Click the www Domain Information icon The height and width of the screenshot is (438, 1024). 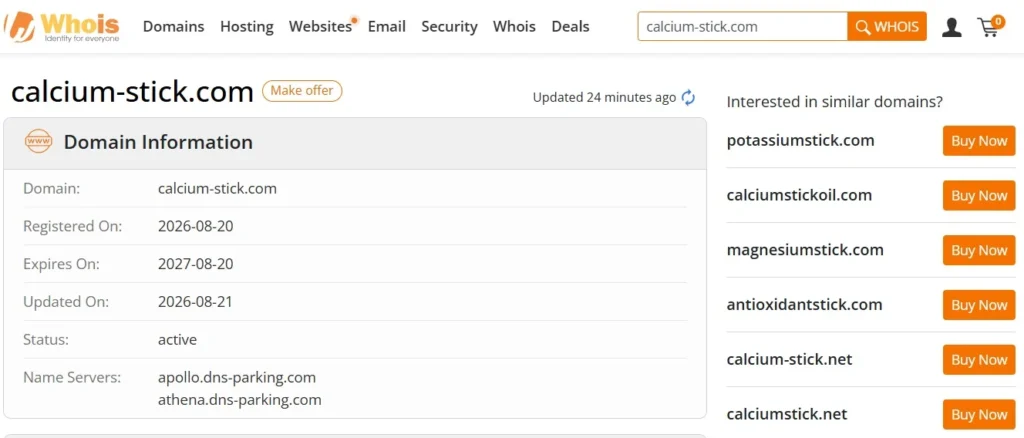[x=39, y=142]
